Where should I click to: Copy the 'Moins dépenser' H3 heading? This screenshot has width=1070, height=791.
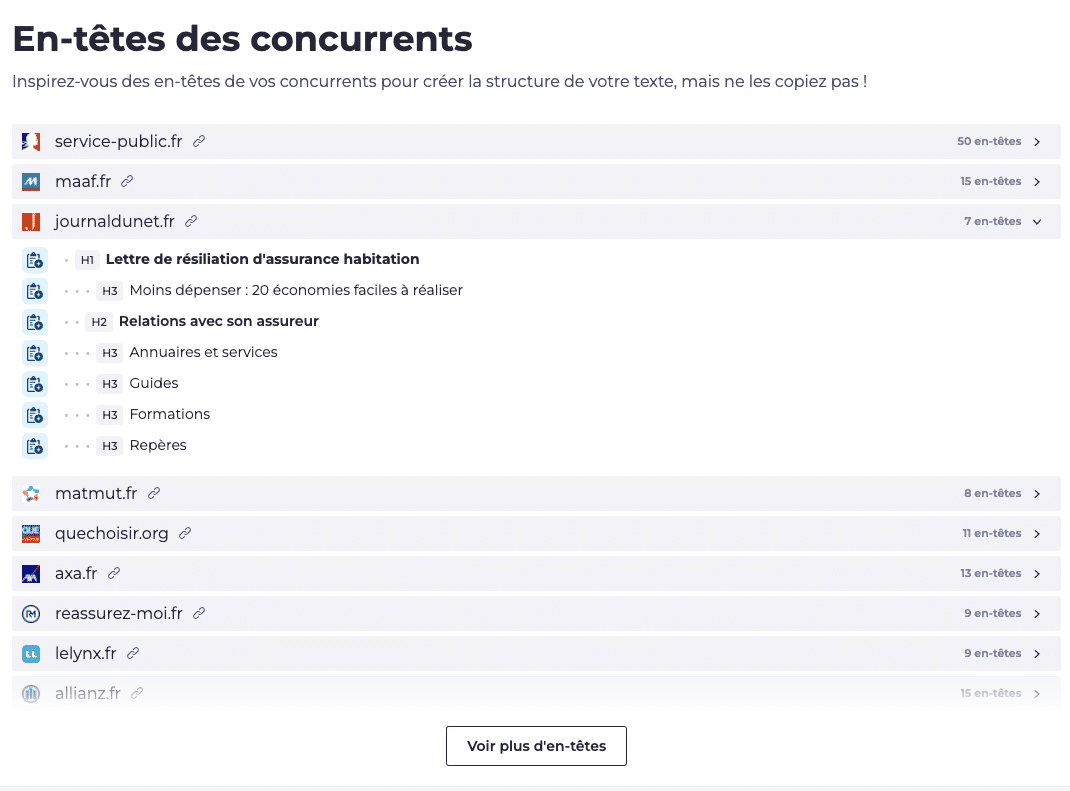35,291
